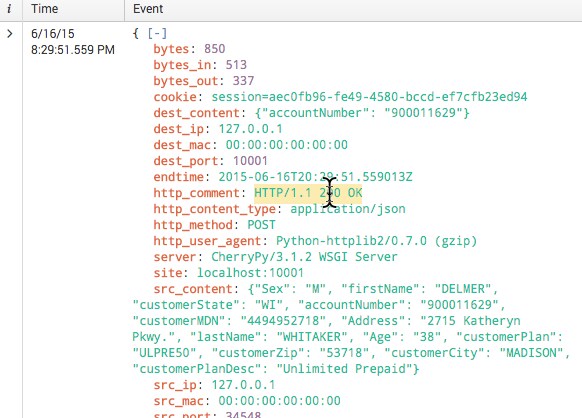Click "WHITAKER" in the src_content text

311,337
